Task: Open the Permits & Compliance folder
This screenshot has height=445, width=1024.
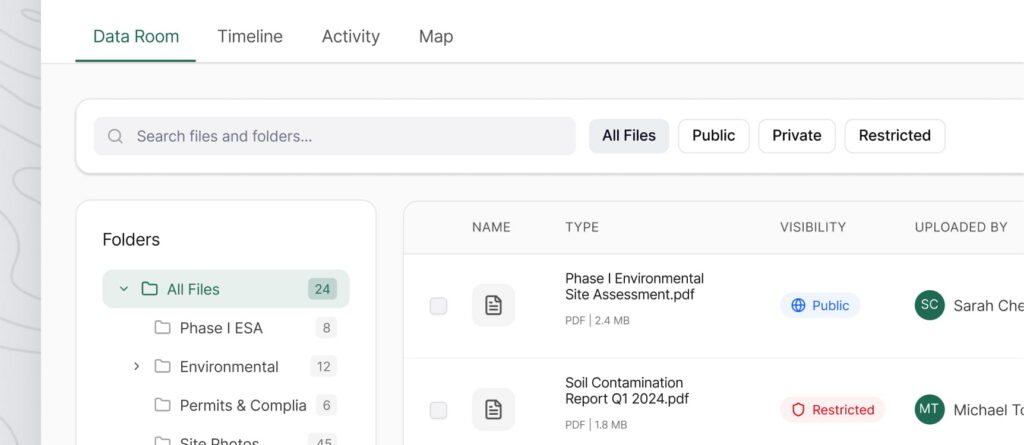Action: coord(242,405)
